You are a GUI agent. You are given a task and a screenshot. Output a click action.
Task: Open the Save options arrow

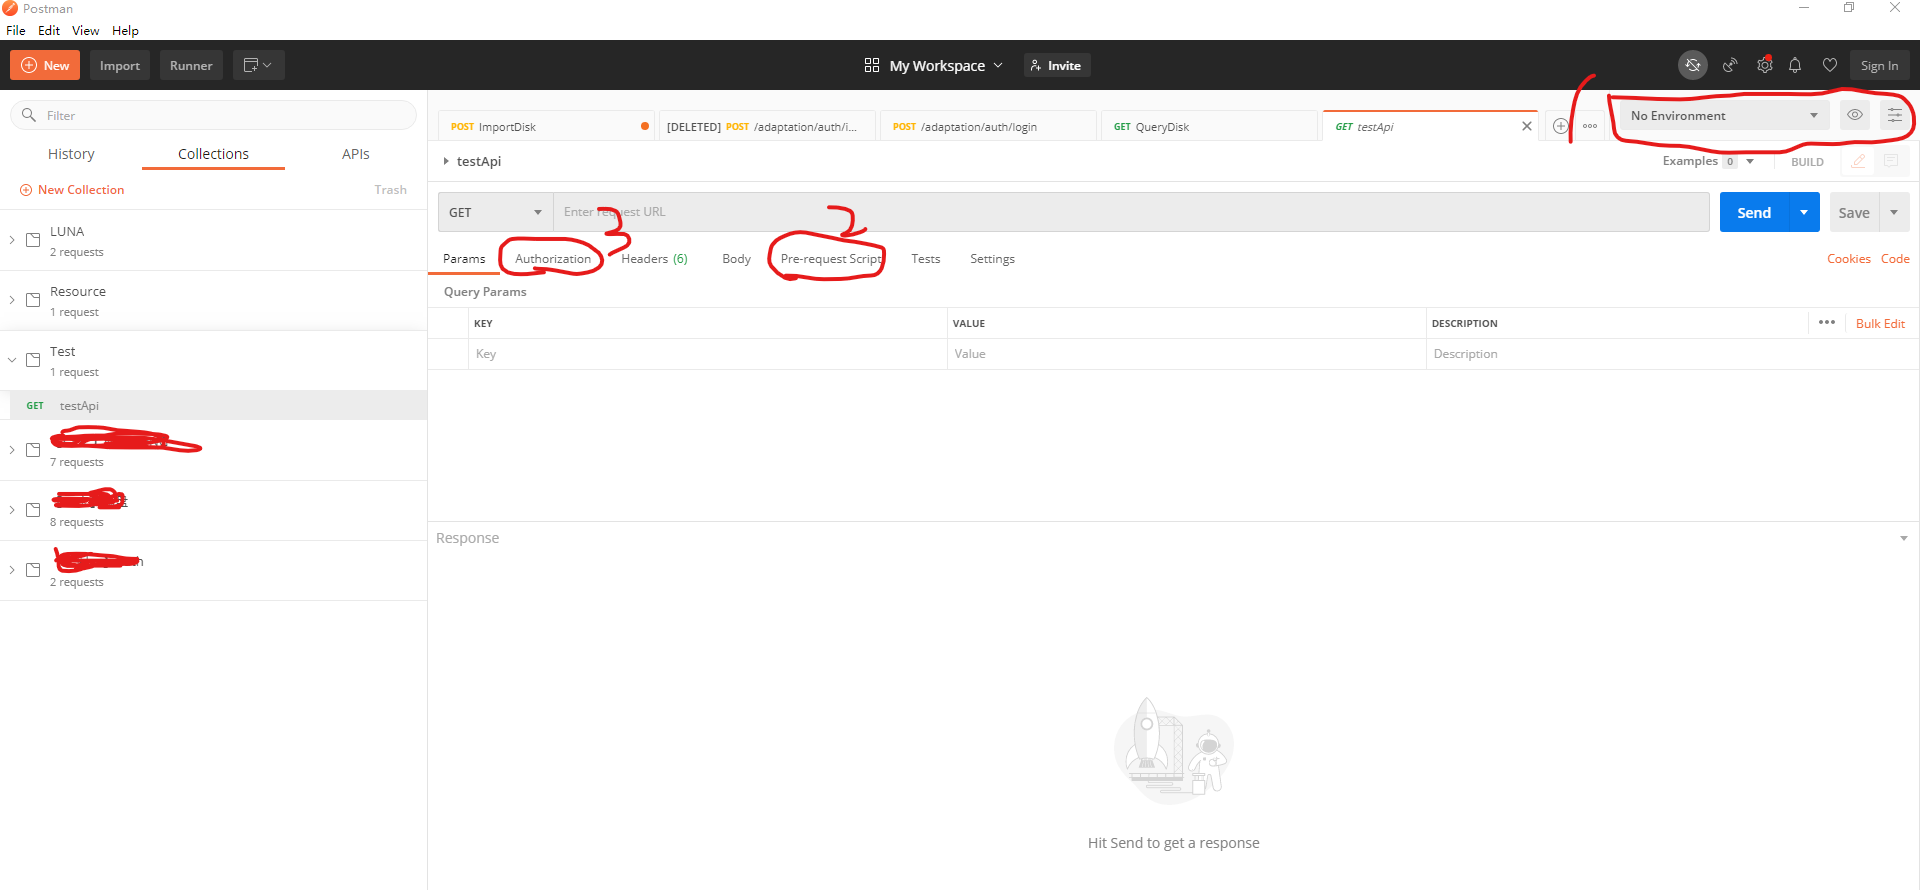(1894, 212)
